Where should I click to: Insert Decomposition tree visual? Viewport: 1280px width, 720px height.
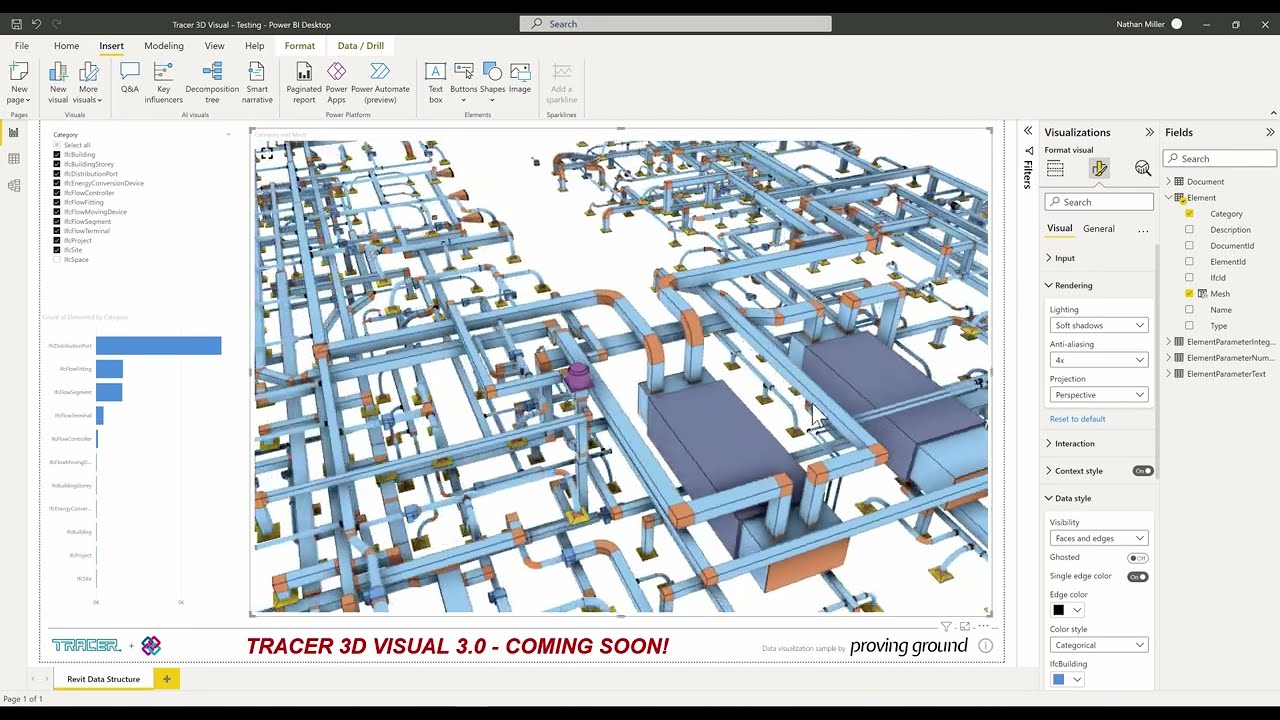pyautogui.click(x=212, y=82)
